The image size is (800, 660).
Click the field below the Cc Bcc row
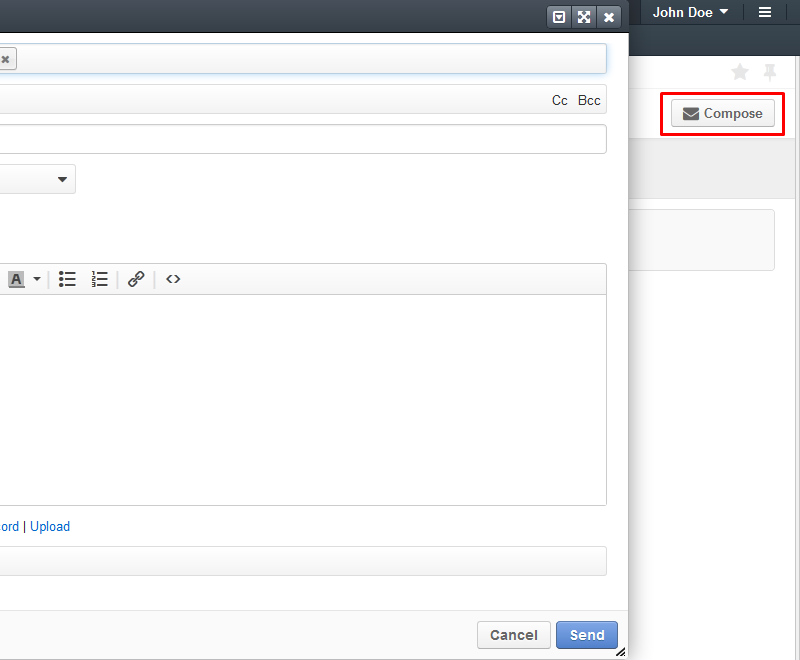[x=303, y=139]
